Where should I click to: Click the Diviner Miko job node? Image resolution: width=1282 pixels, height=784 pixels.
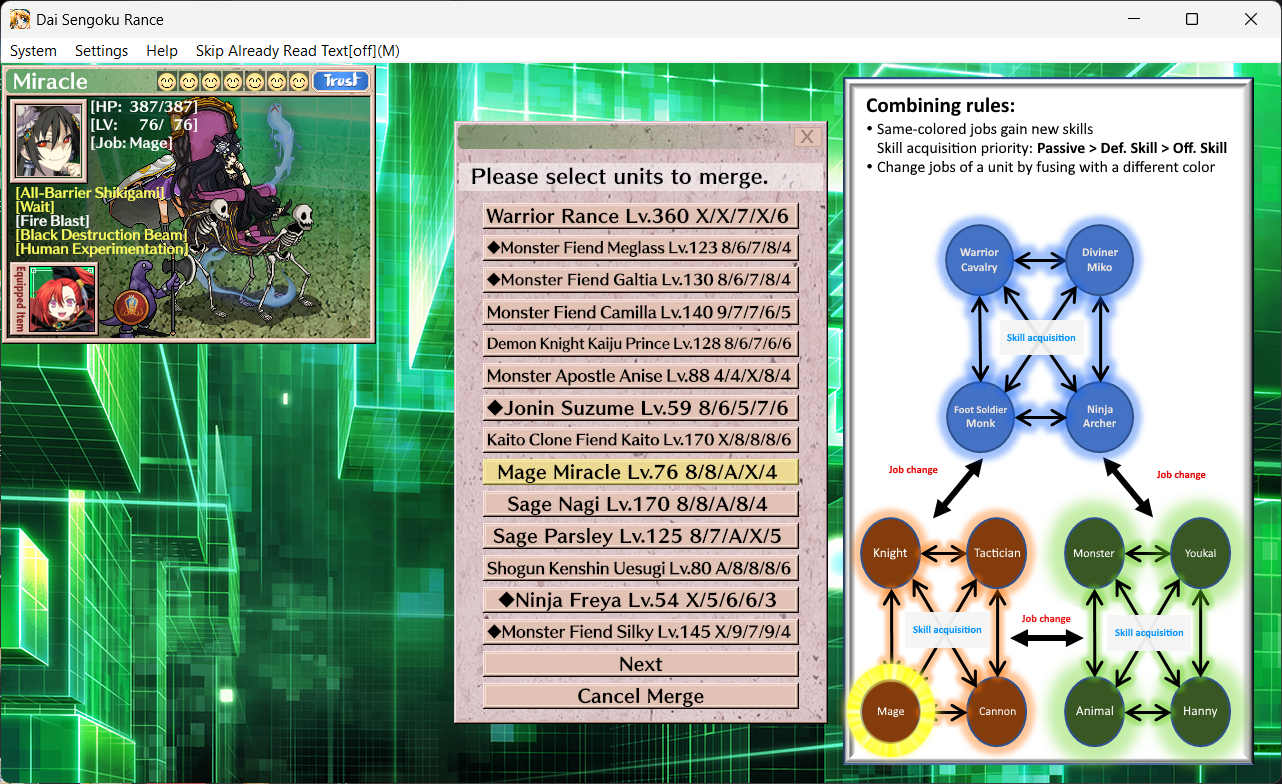(x=1099, y=260)
